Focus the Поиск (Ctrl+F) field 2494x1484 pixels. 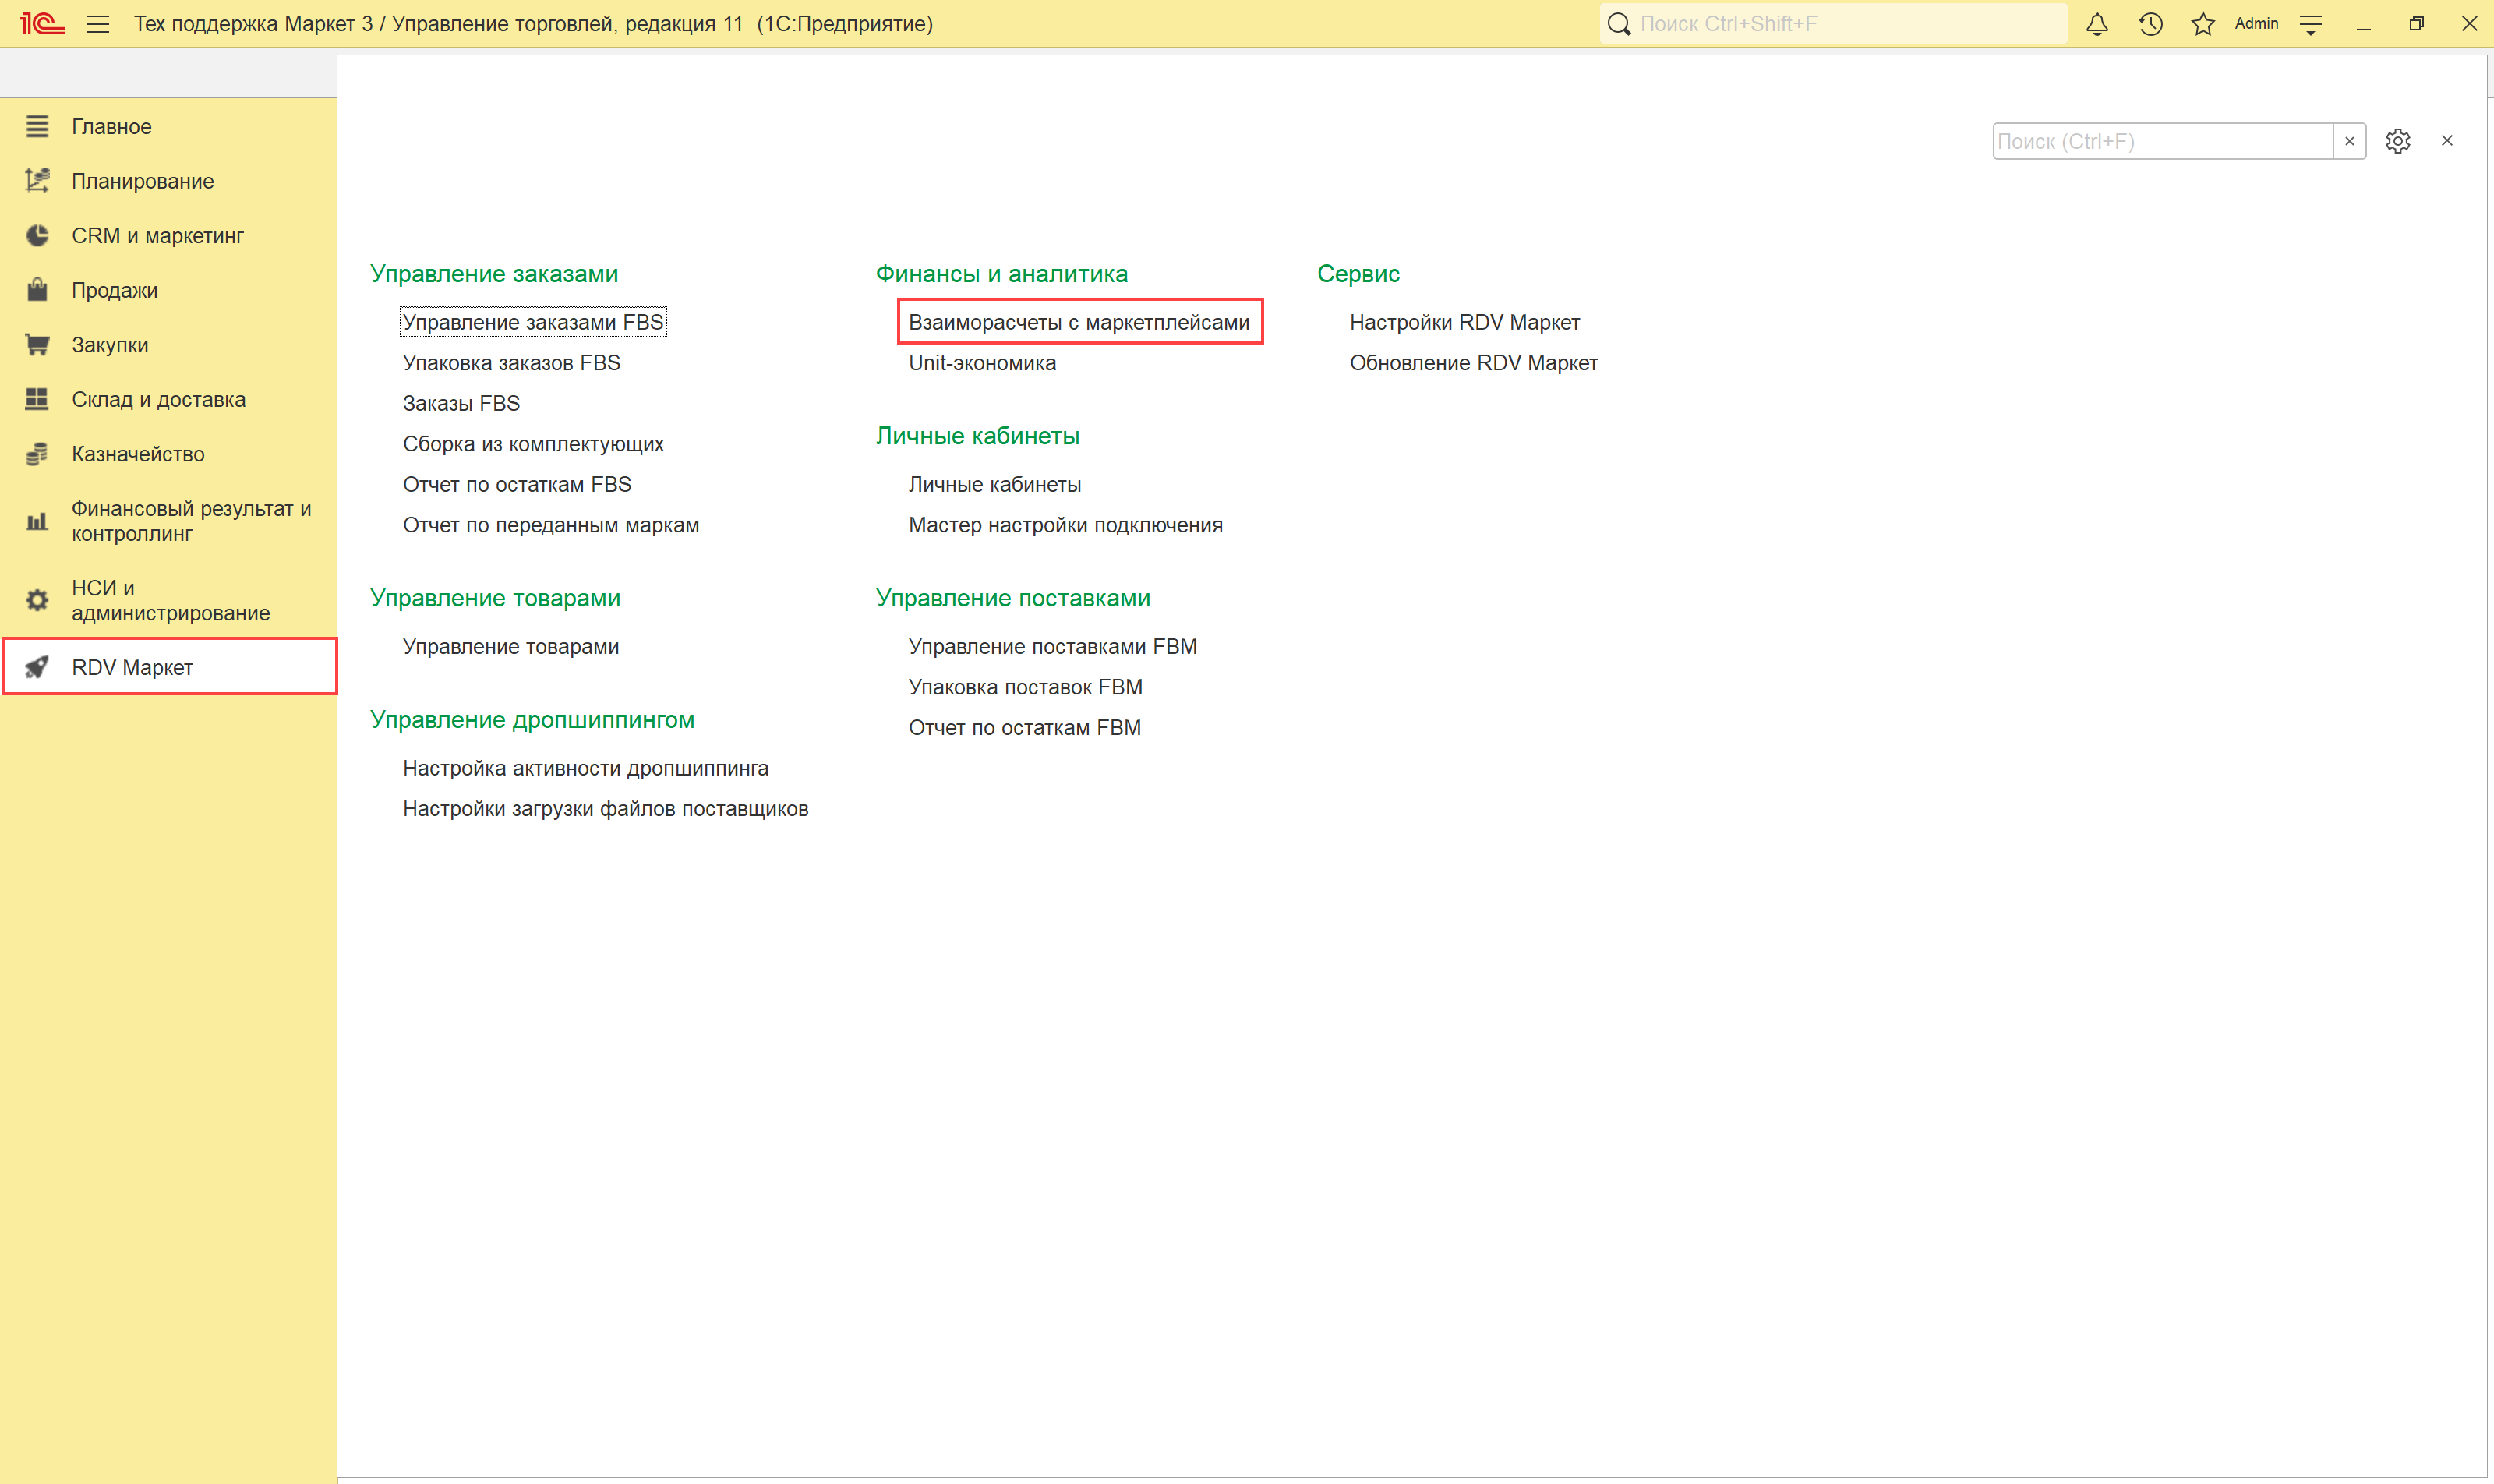(2160, 141)
